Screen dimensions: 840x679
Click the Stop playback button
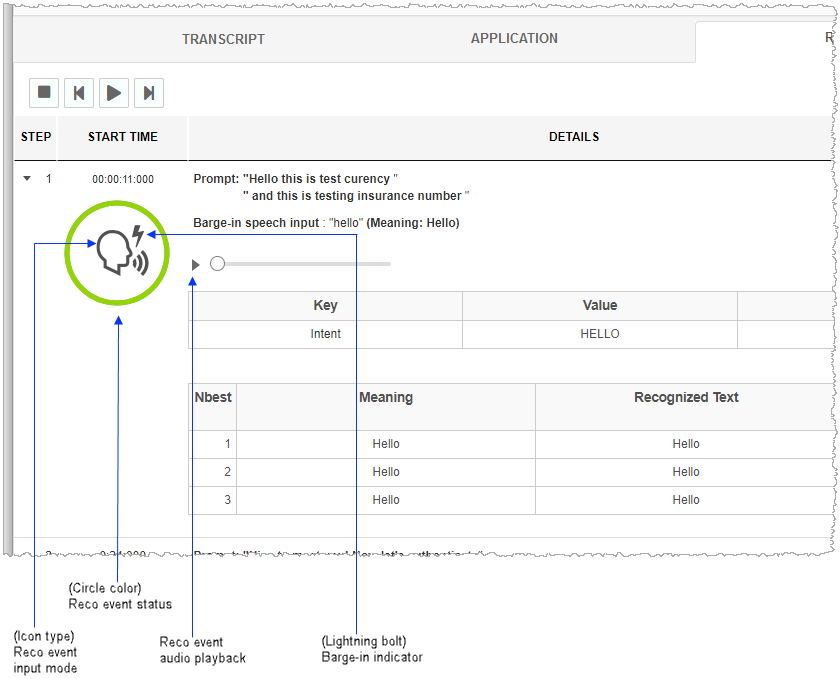coord(44,93)
